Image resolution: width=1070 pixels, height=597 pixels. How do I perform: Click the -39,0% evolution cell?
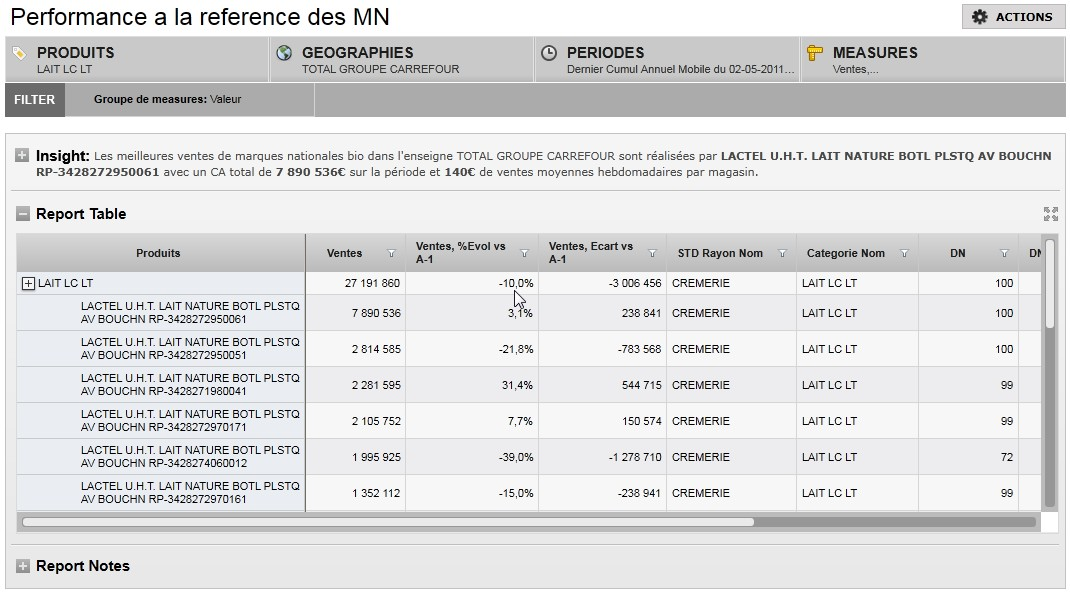tap(472, 457)
